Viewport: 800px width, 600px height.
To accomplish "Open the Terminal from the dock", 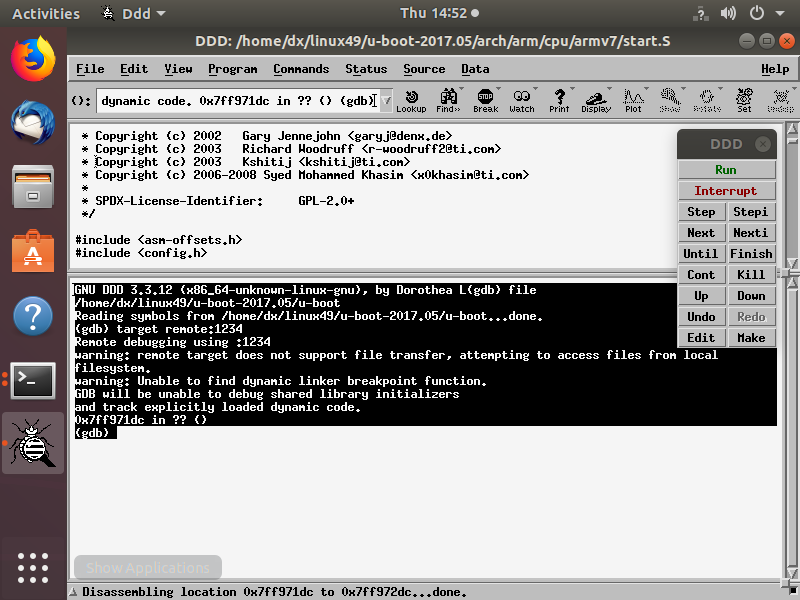I will (x=32, y=381).
